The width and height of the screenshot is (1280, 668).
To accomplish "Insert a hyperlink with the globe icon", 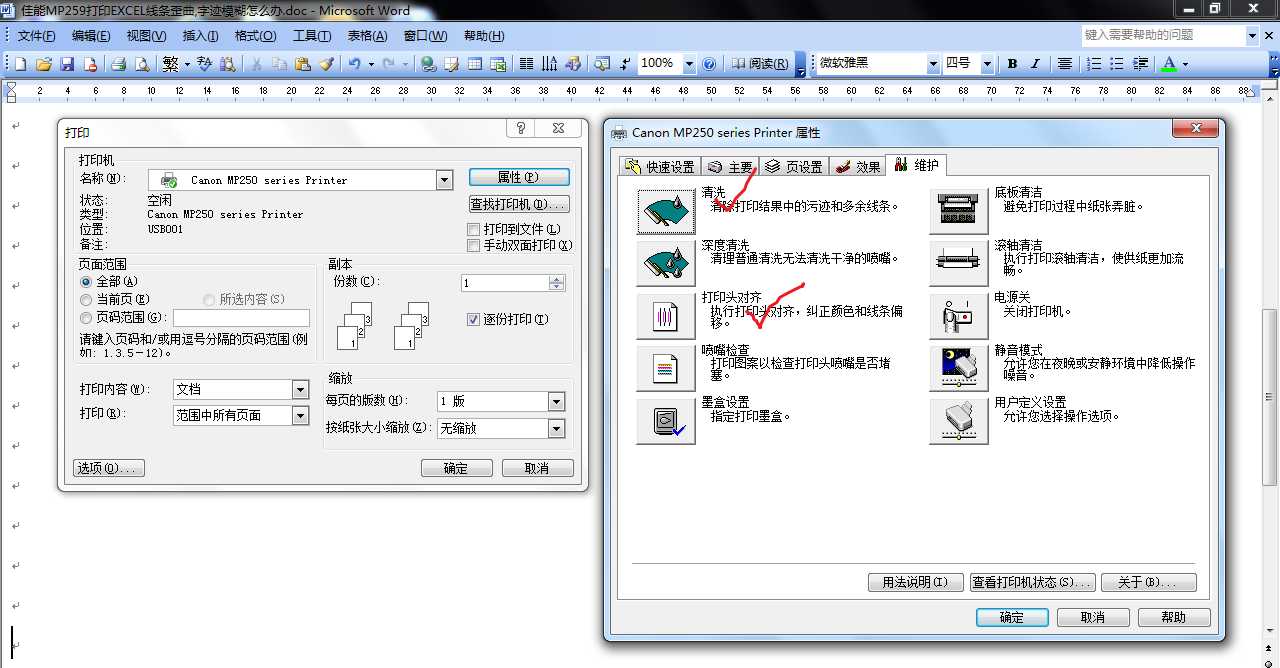I will tap(428, 64).
